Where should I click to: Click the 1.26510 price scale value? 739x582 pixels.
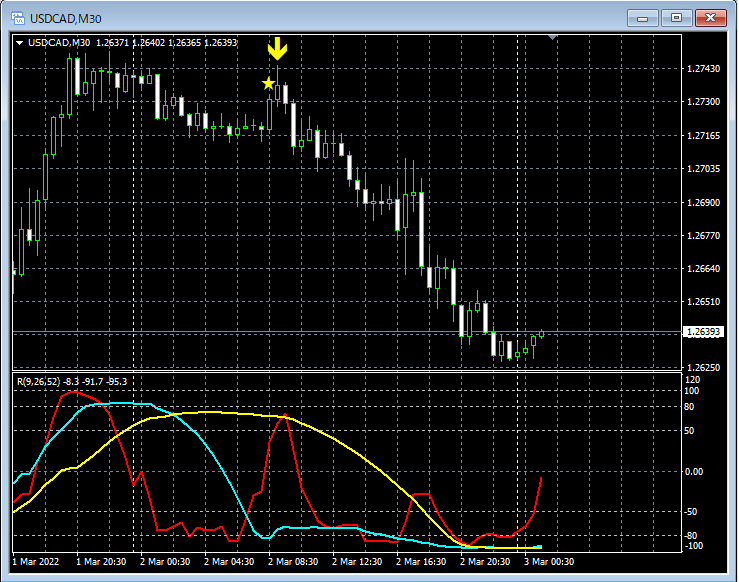[x=704, y=302]
